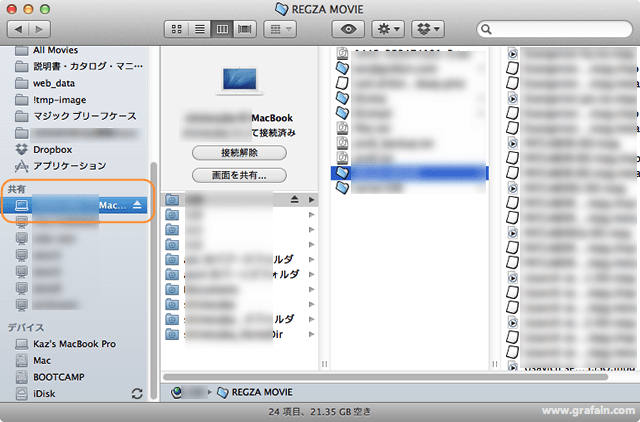Click the sidebar vertical scrollbar
Image resolution: width=640 pixels, height=422 pixels.
point(153,281)
